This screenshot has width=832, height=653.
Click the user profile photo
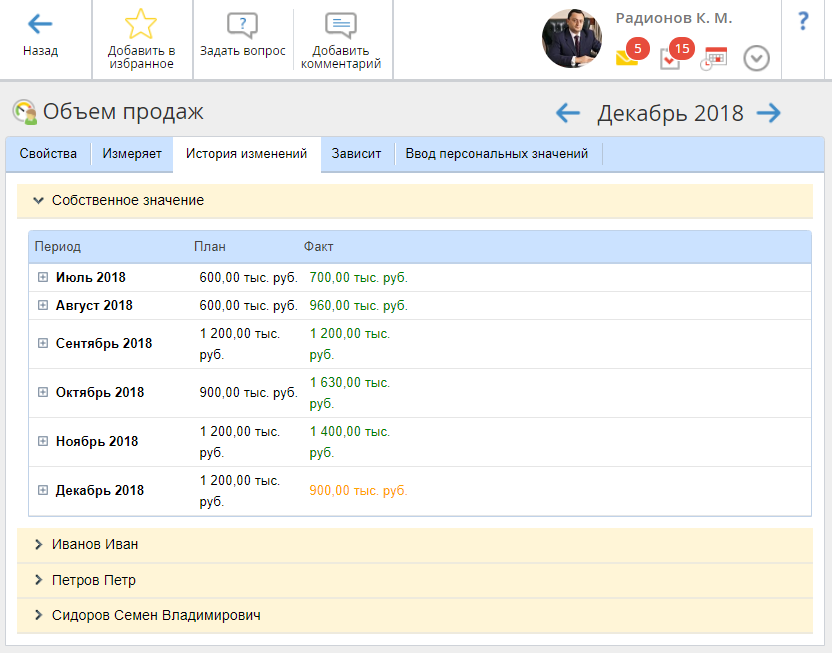tap(572, 38)
